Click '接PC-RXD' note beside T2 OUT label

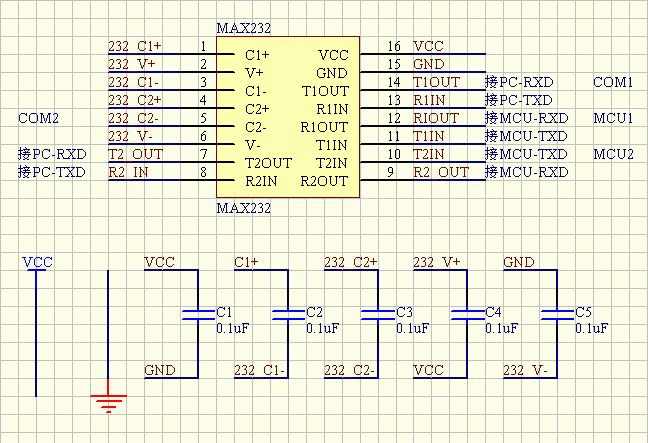(x=52, y=154)
